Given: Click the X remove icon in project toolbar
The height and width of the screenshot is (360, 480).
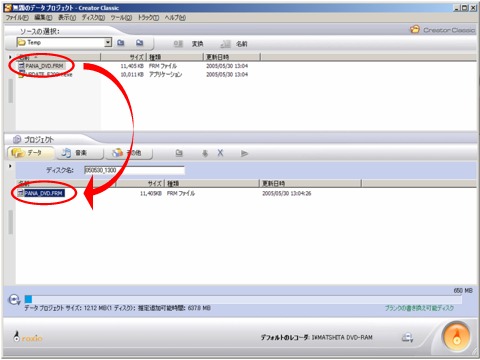Looking at the screenshot, I should 220,153.
